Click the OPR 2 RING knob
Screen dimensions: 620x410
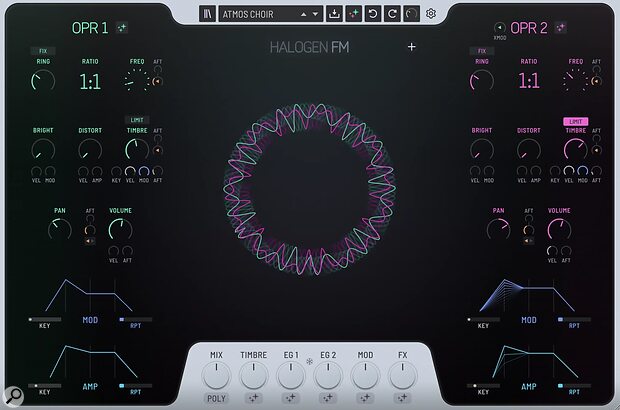482,81
